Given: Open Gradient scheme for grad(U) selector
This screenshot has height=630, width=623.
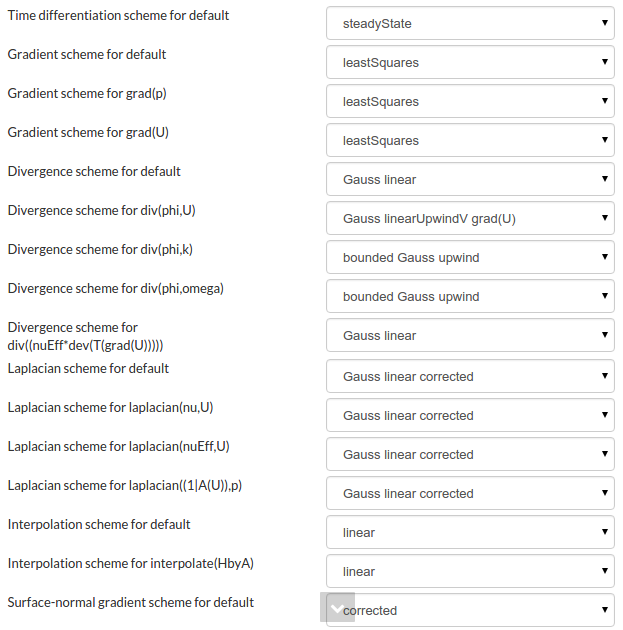Looking at the screenshot, I should tap(469, 140).
